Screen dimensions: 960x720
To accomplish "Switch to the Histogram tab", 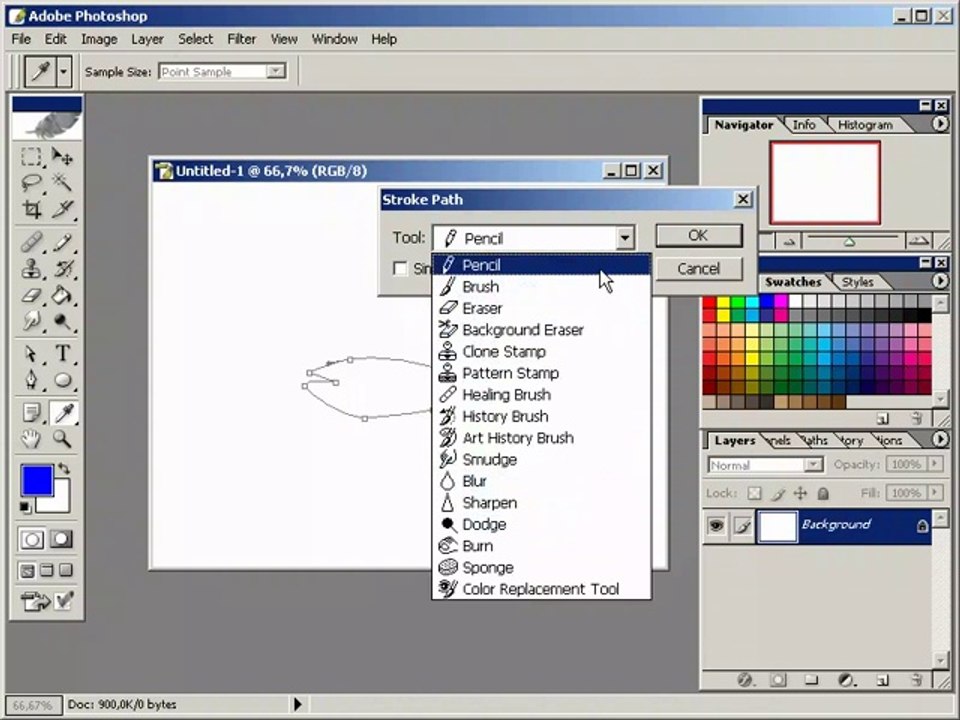I will (864, 125).
